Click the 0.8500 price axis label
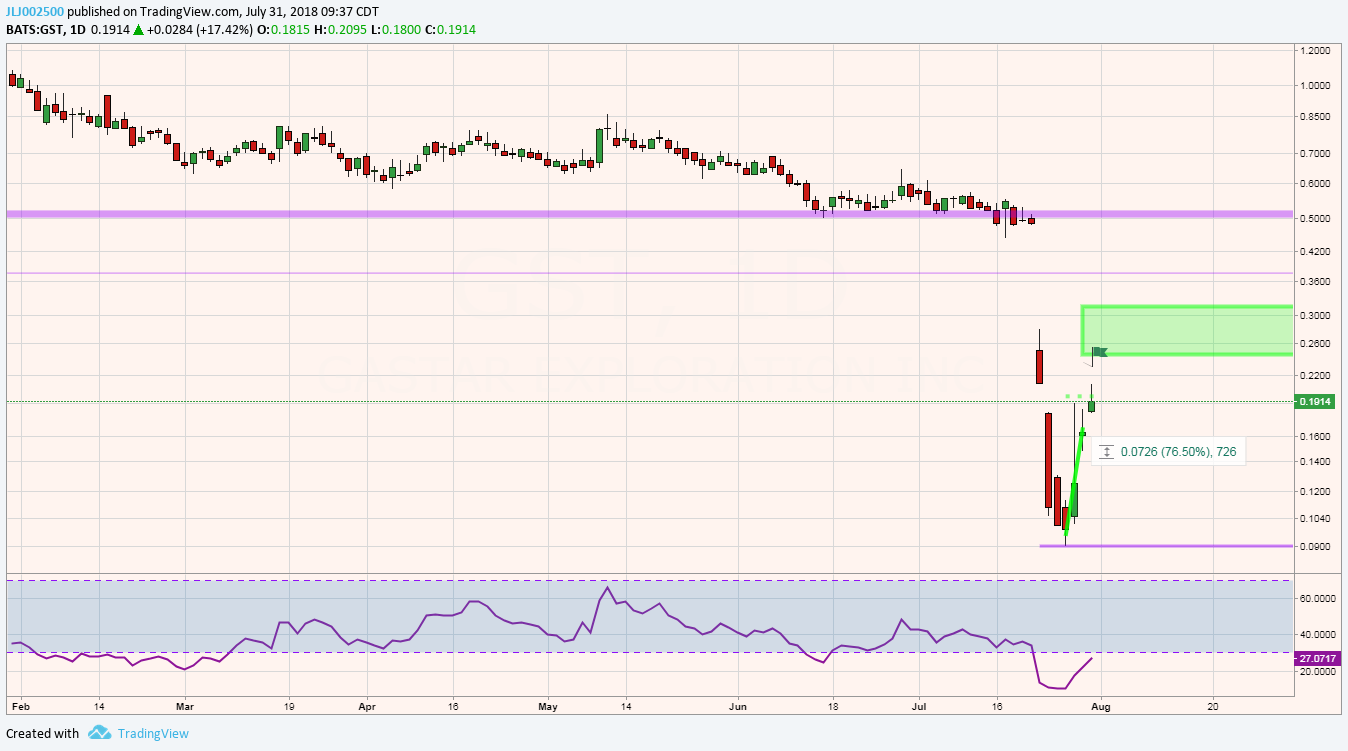This screenshot has width=1348, height=751. pos(1316,117)
